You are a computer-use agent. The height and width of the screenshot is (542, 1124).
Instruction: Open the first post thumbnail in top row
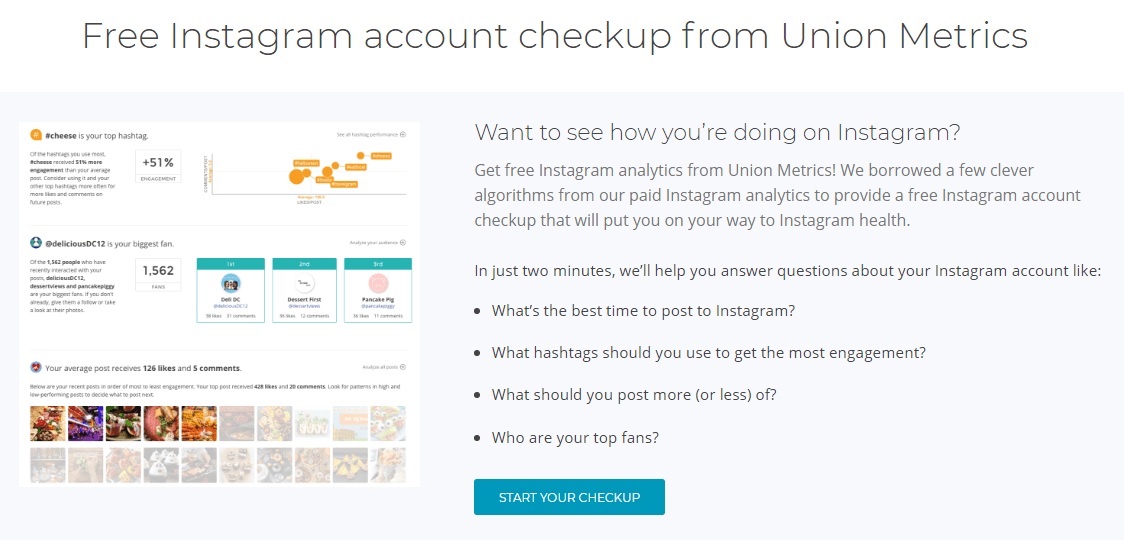pos(48,423)
